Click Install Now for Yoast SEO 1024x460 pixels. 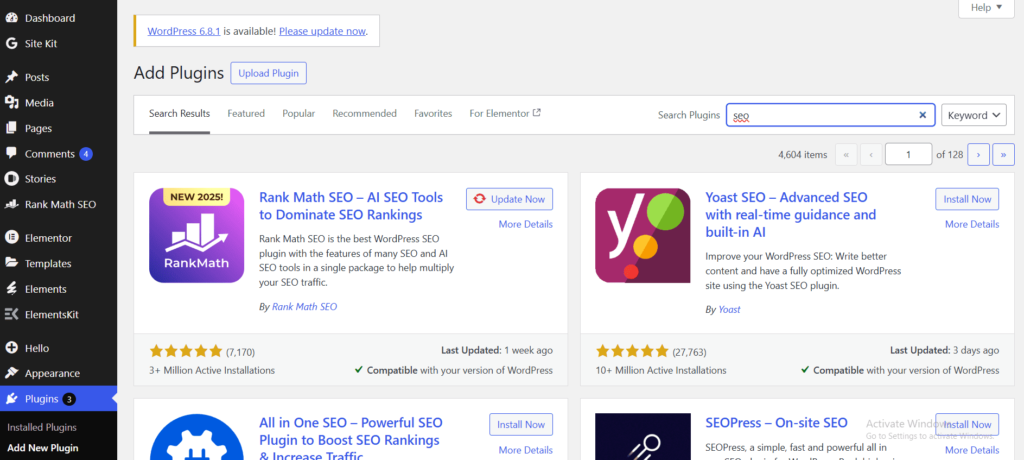pos(967,199)
